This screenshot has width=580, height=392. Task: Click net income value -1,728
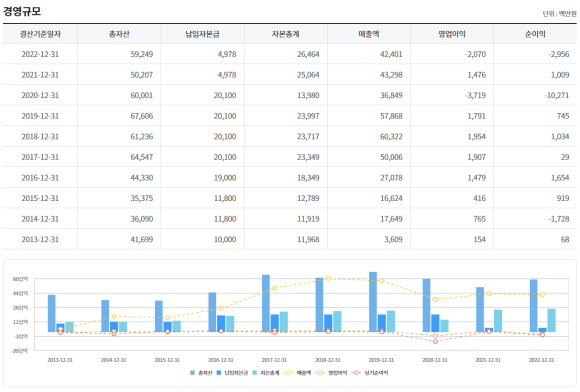point(559,219)
